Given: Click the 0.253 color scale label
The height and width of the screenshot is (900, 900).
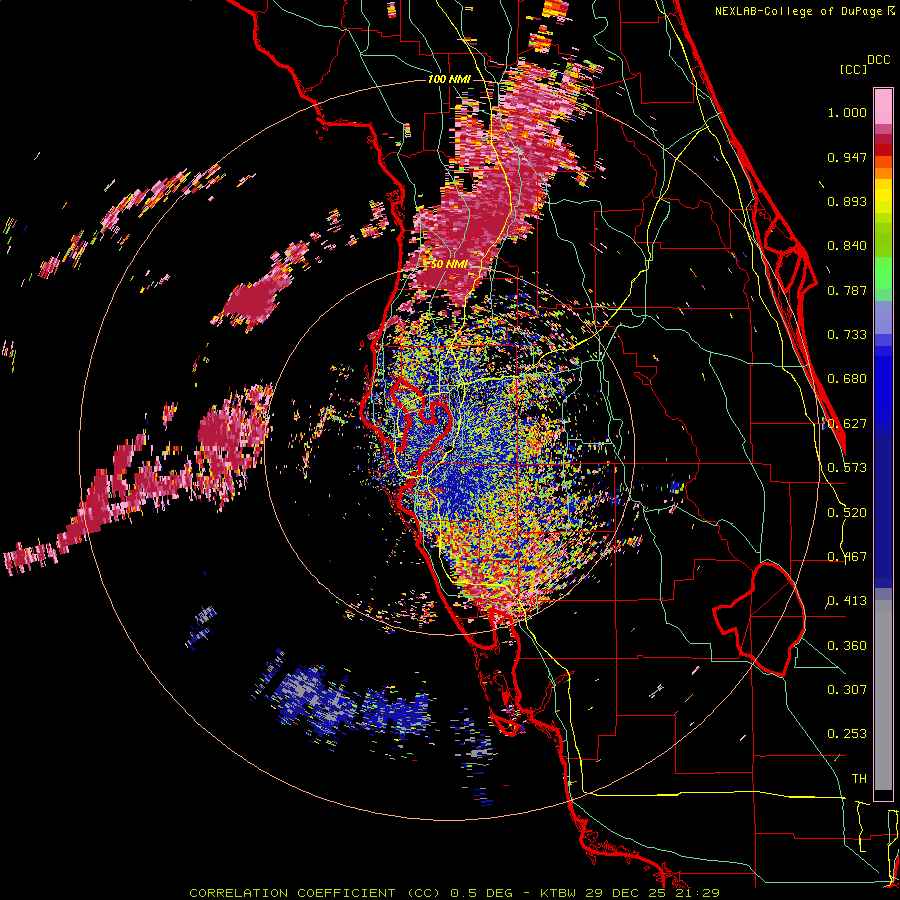Looking at the screenshot, I should click(847, 734).
